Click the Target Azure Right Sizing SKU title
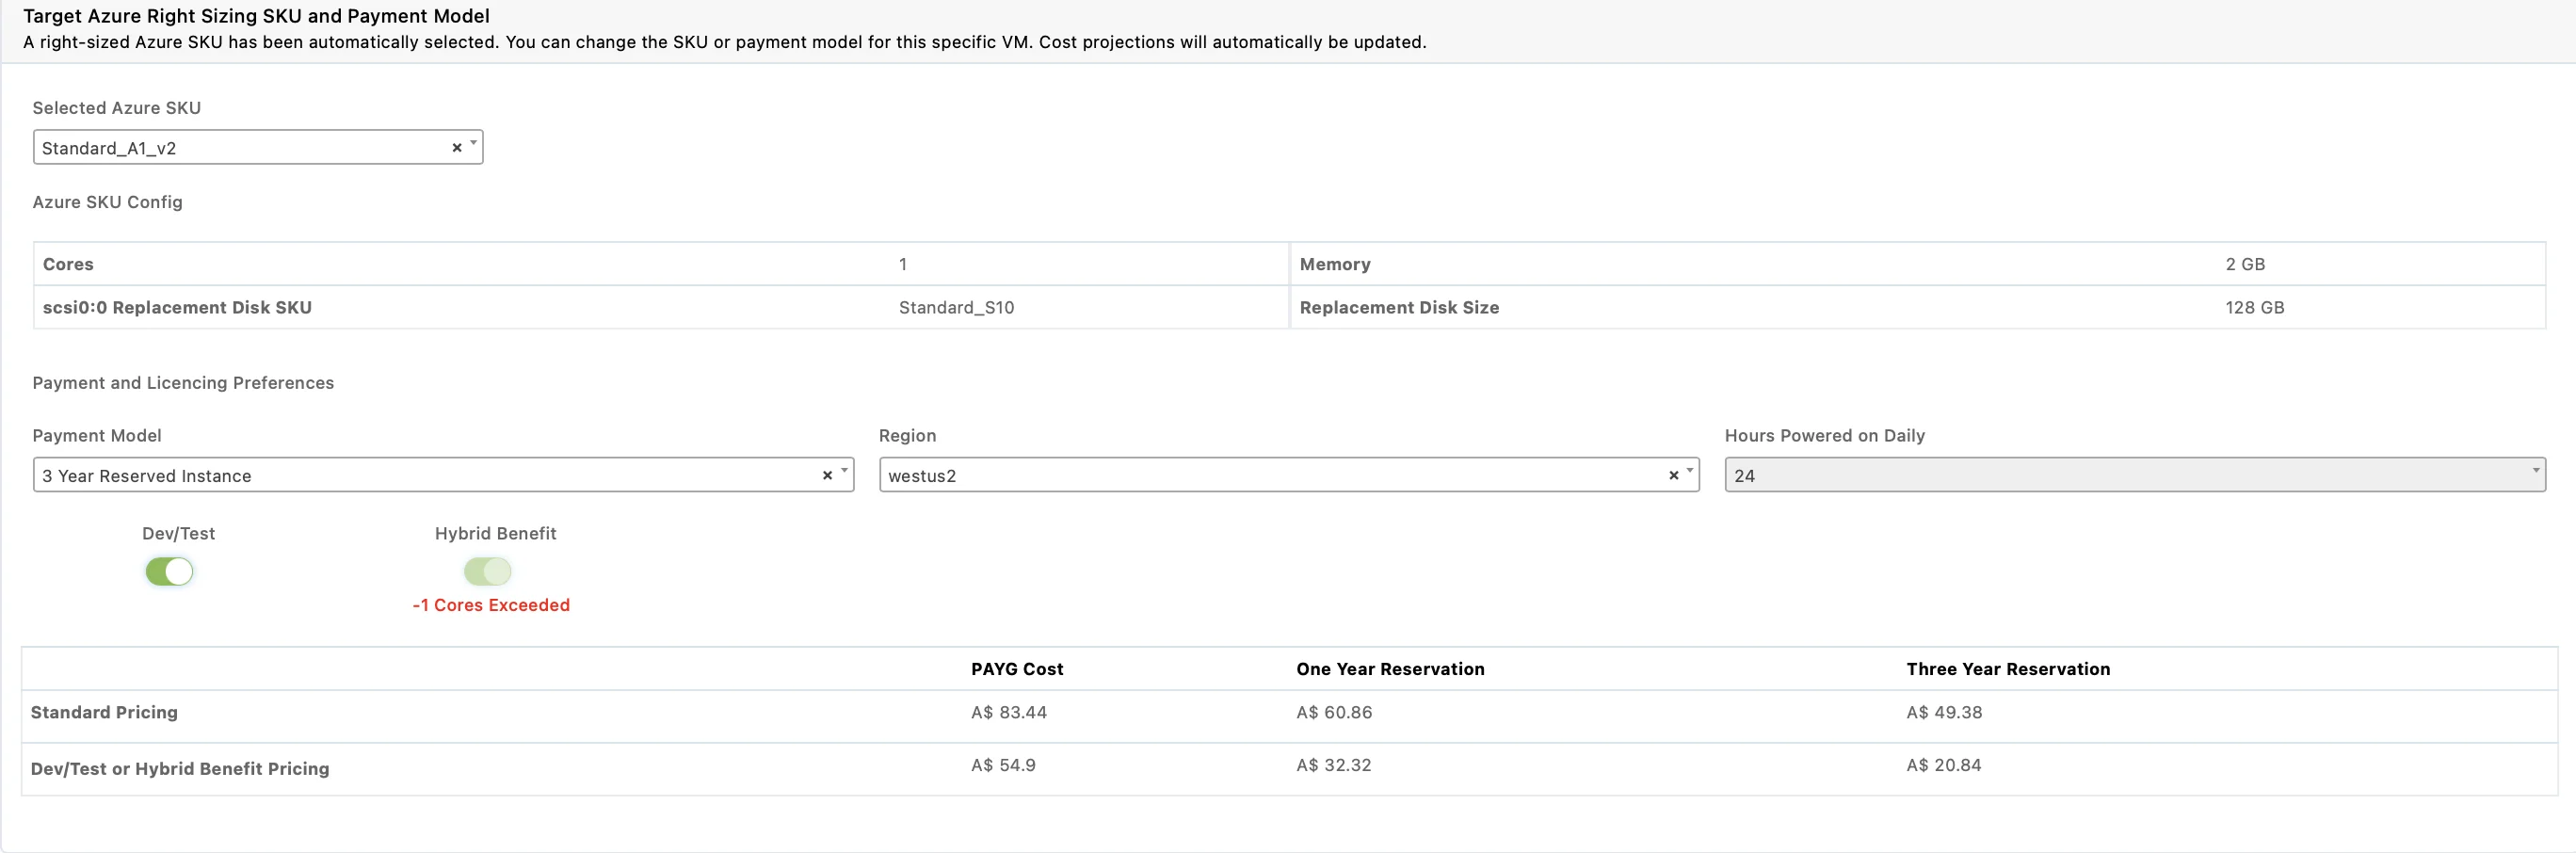The image size is (2576, 853). [256, 16]
